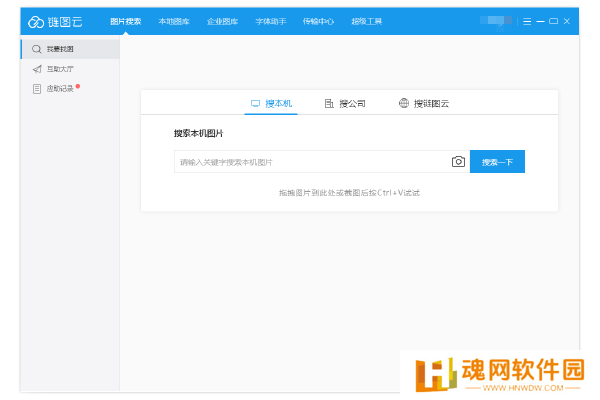The width and height of the screenshot is (600, 400).
Task: Open 求助记录 with the document icon
Action: 70,89
